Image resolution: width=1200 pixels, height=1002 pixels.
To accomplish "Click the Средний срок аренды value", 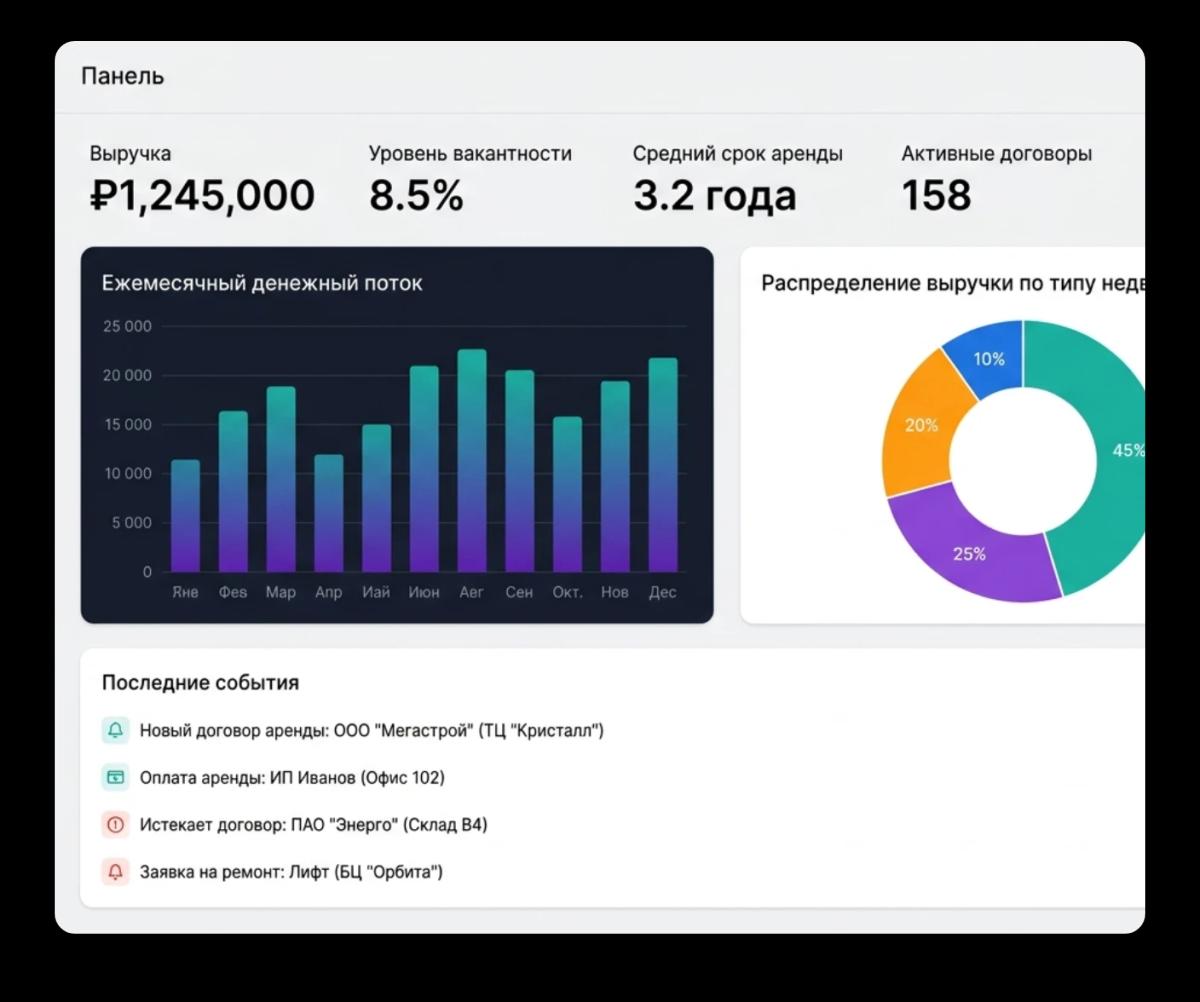I will pos(716,195).
